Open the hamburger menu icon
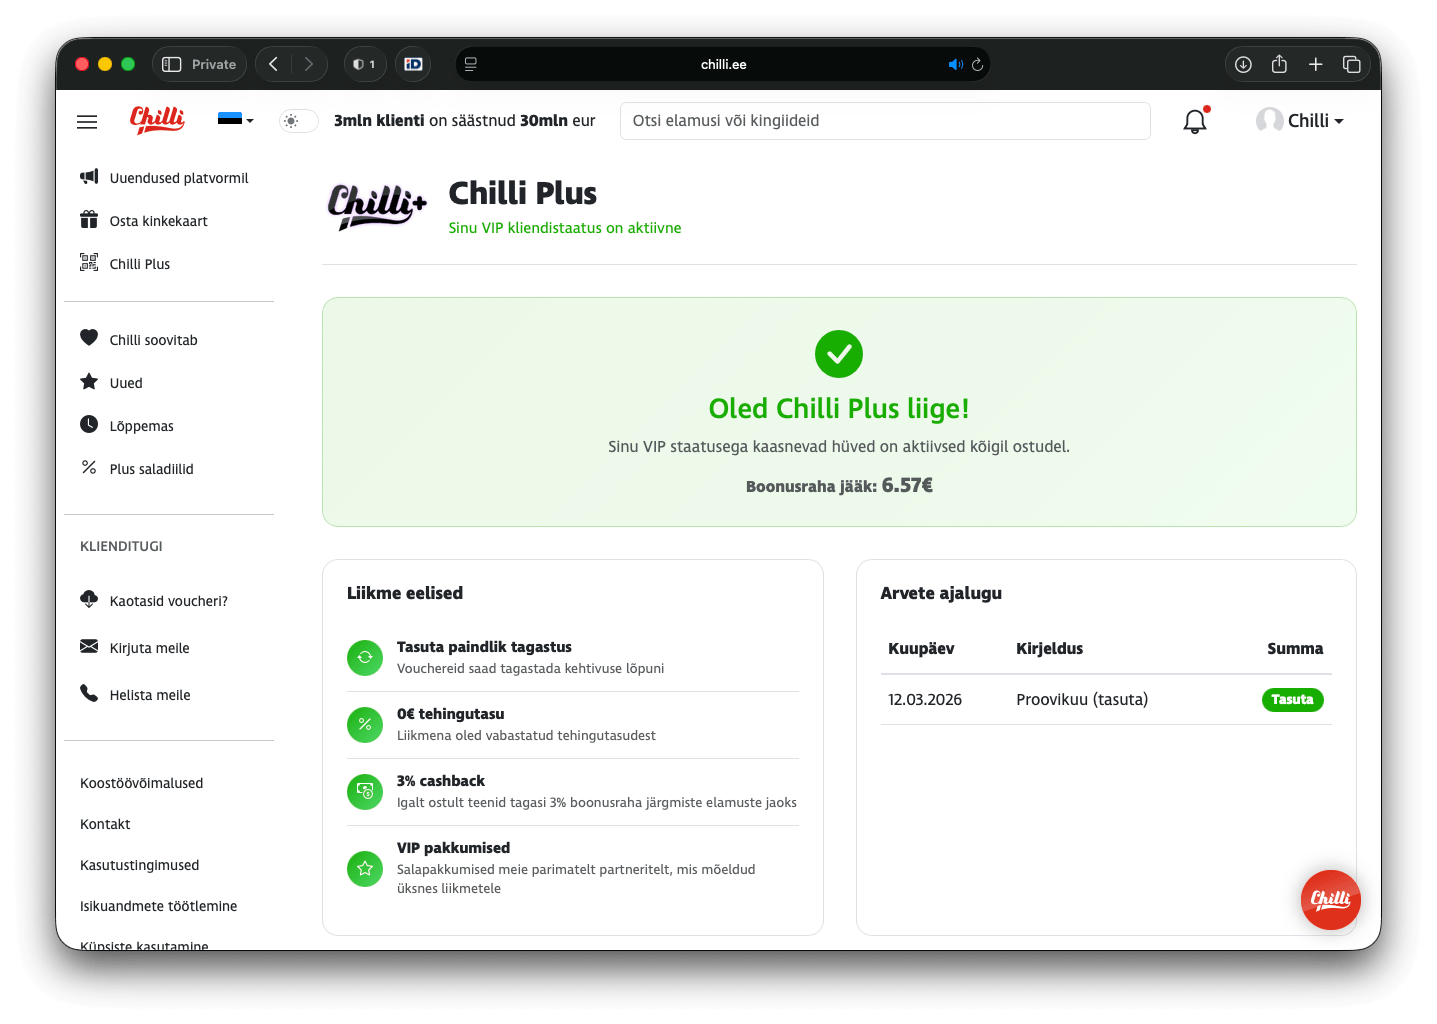This screenshot has height=1024, width=1437. pyautogui.click(x=87, y=121)
